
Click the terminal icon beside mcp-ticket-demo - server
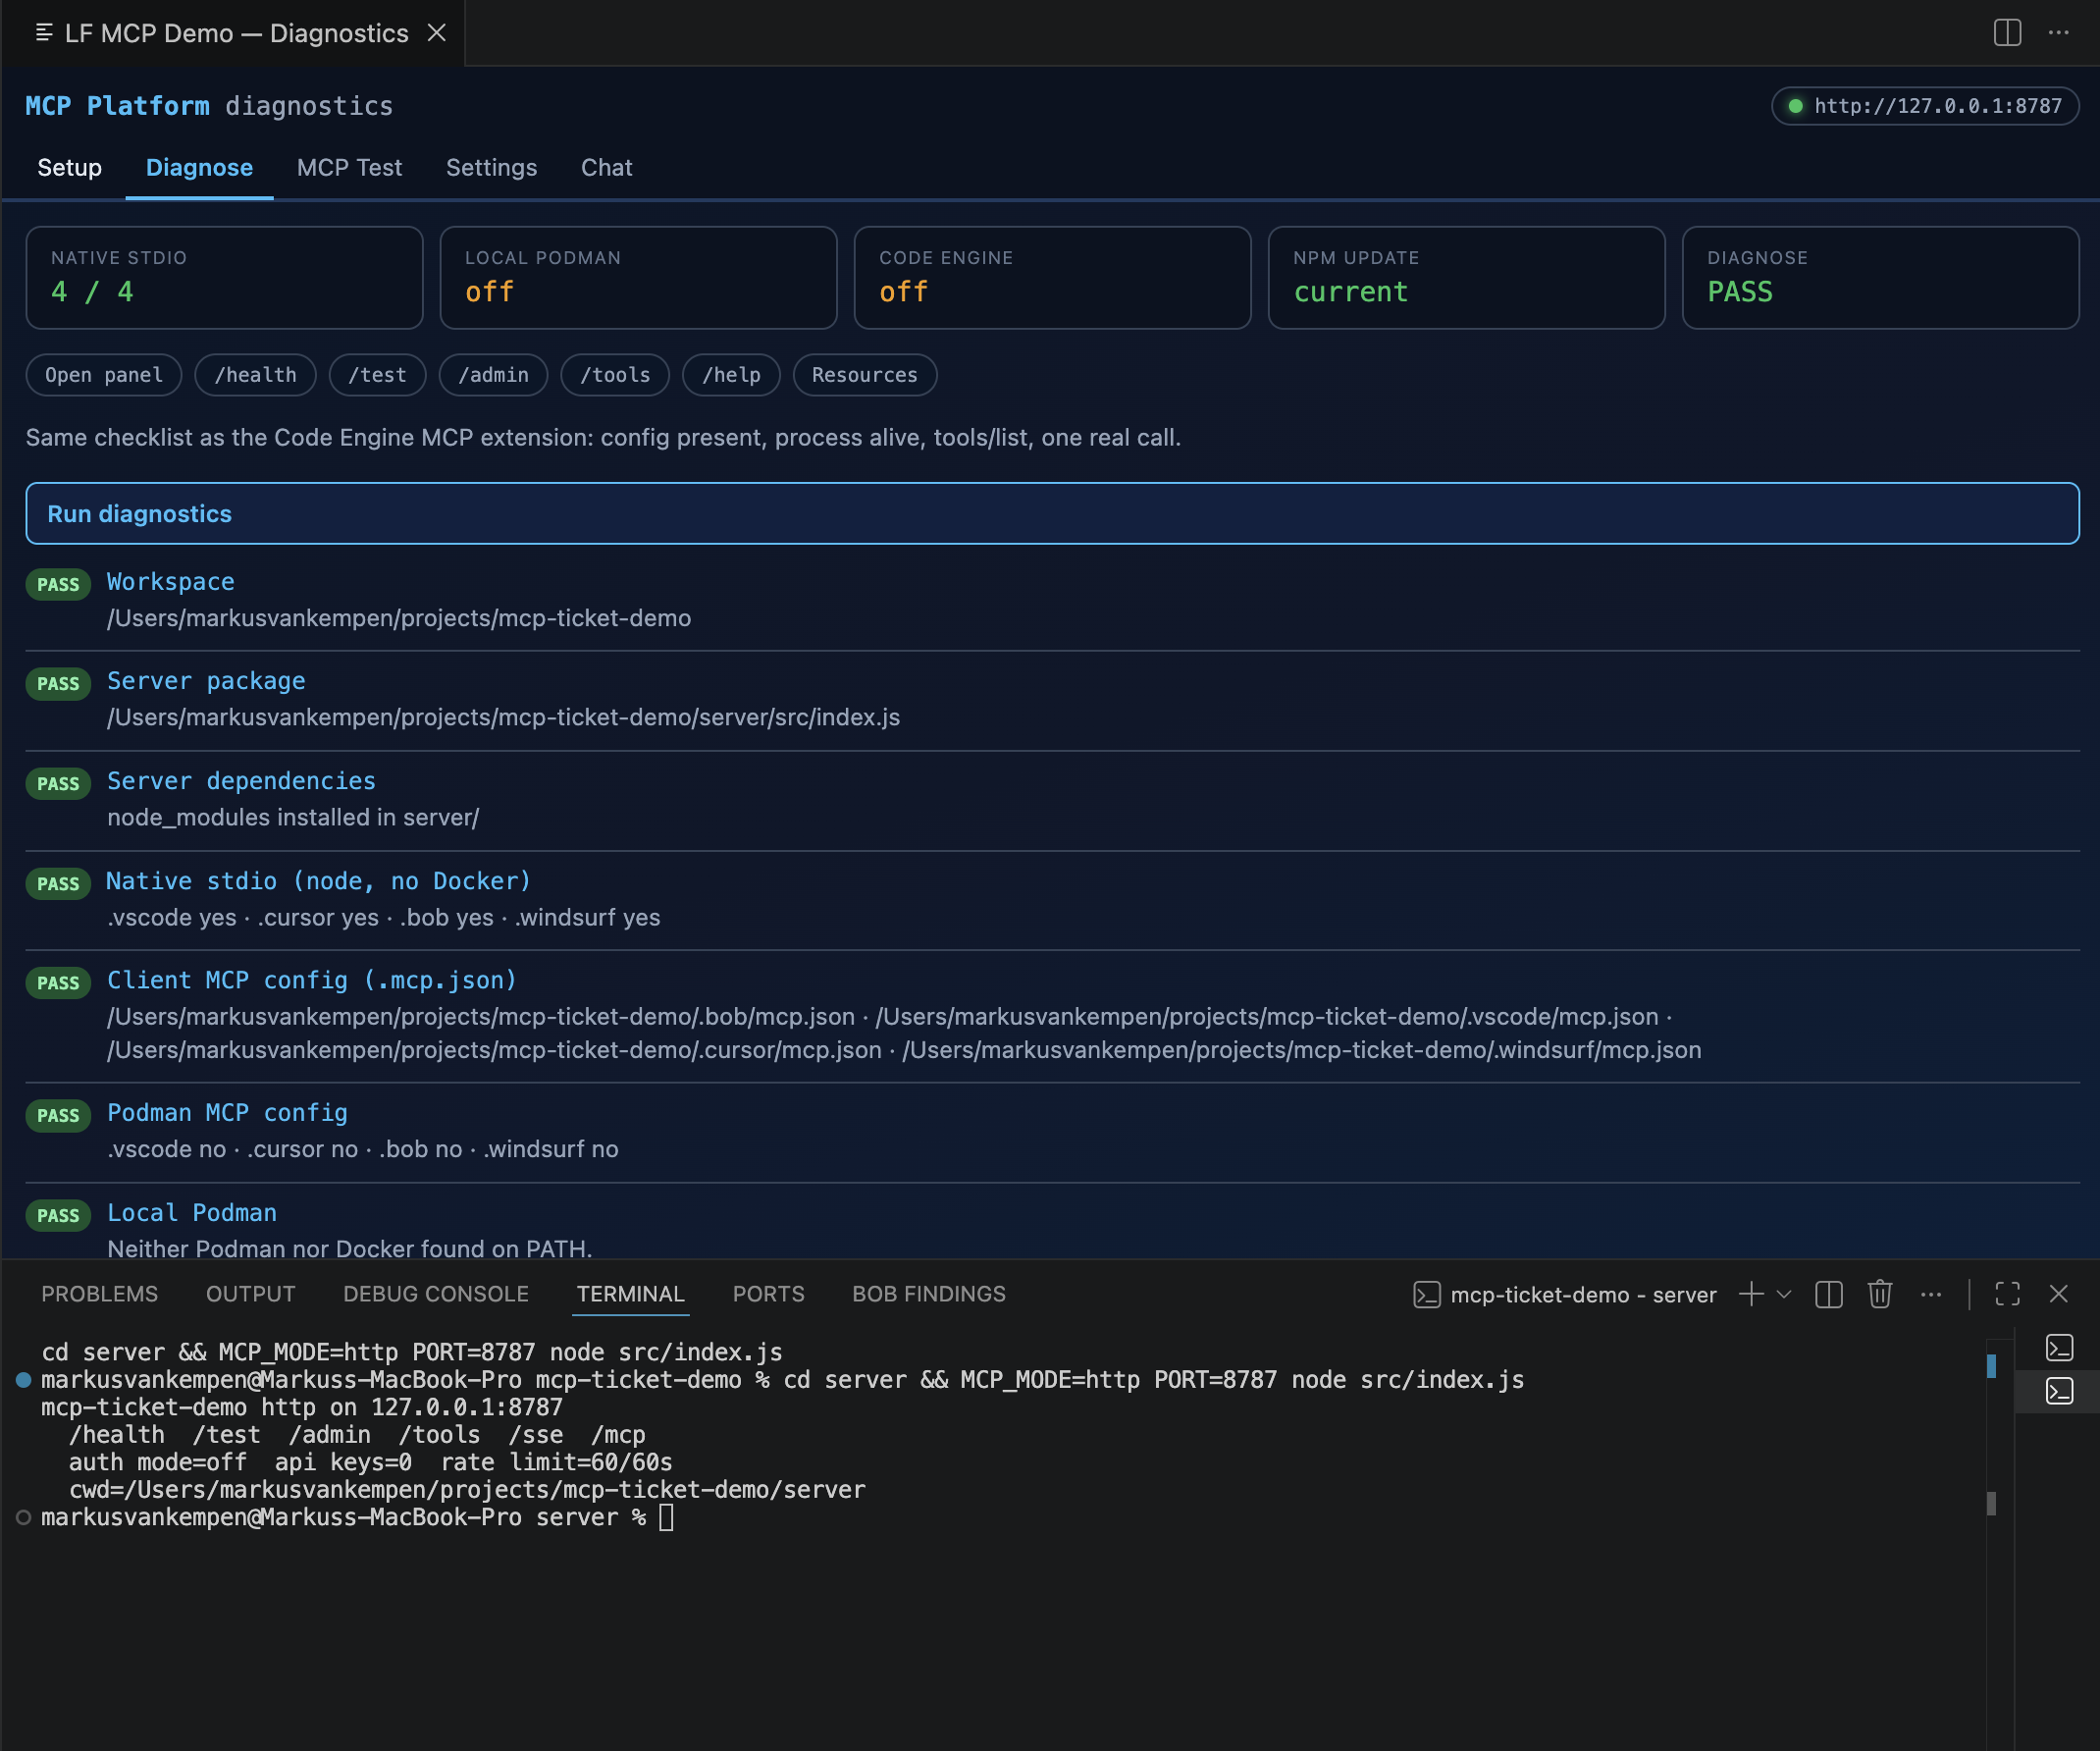[x=1427, y=1295]
